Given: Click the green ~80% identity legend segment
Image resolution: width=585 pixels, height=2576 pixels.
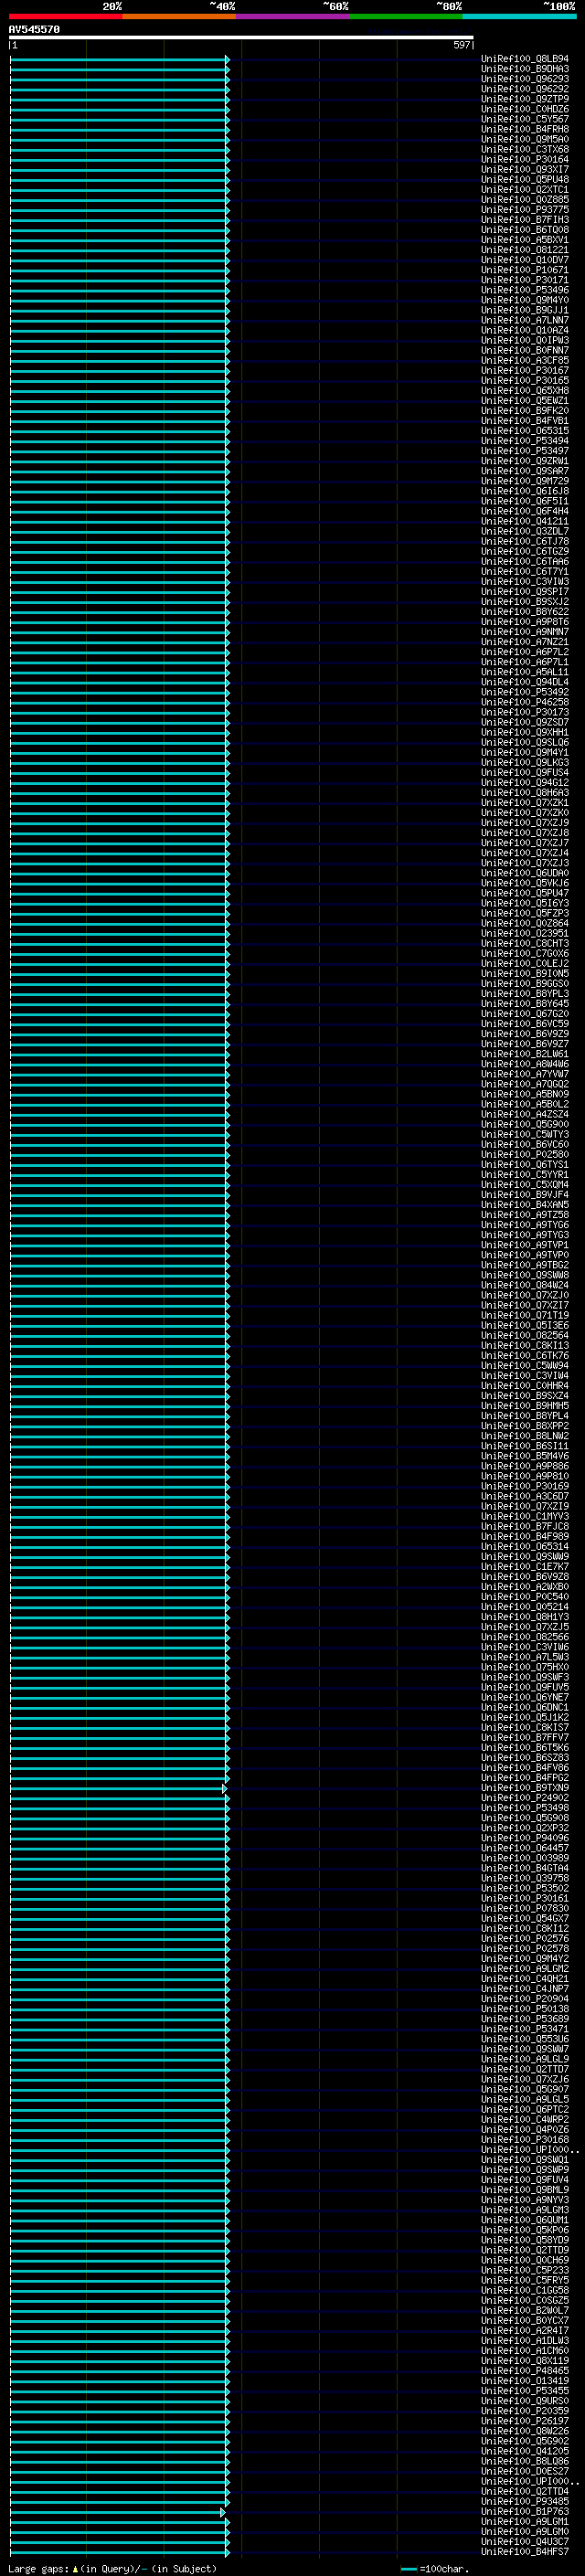Looking at the screenshot, I should click(405, 17).
